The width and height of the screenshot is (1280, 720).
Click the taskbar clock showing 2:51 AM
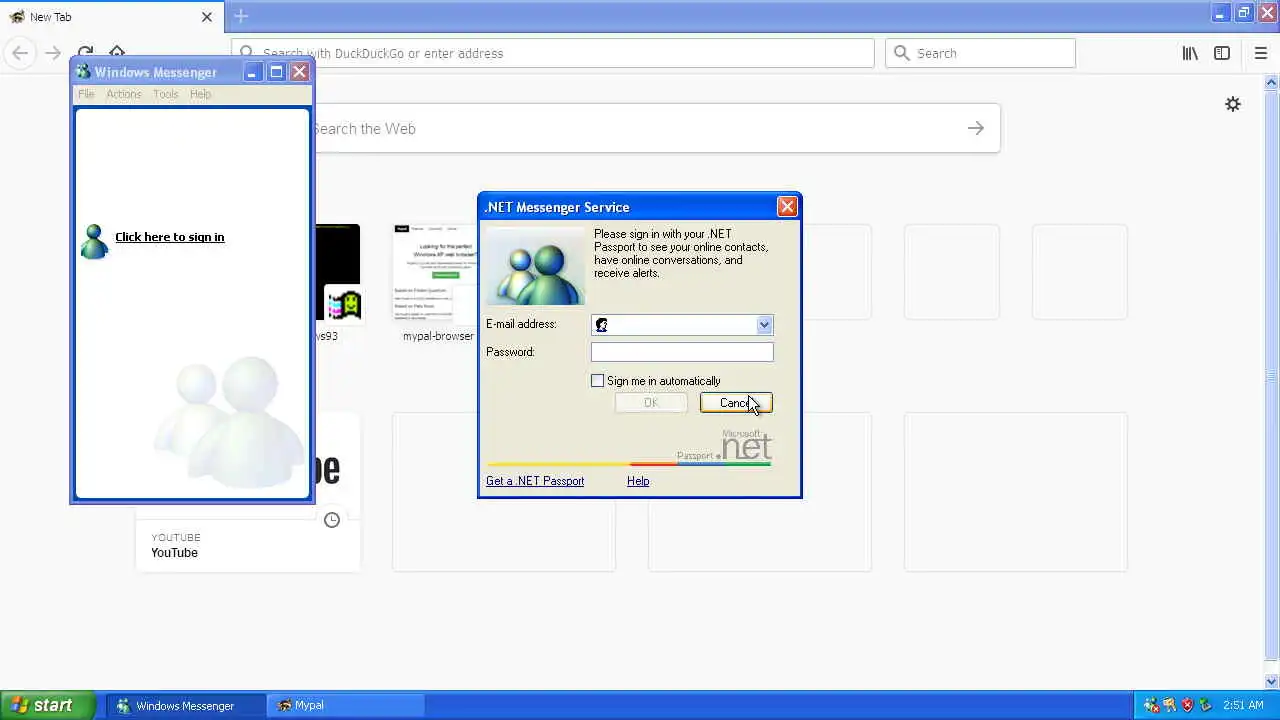coord(1243,705)
